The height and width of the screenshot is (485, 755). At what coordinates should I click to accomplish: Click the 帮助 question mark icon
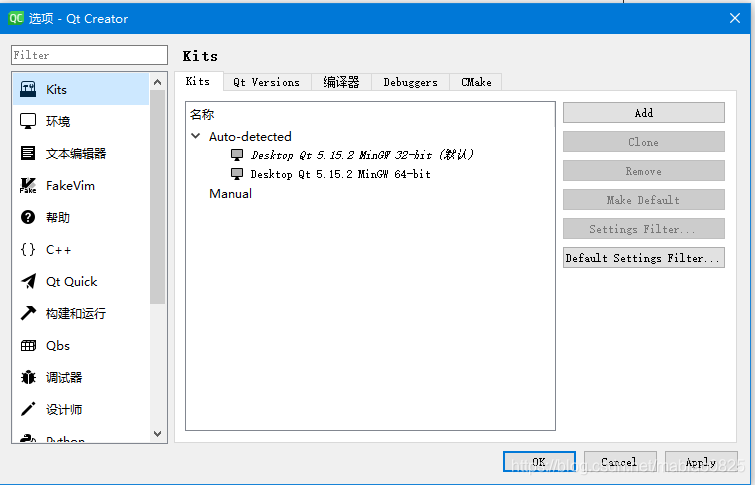[28, 217]
